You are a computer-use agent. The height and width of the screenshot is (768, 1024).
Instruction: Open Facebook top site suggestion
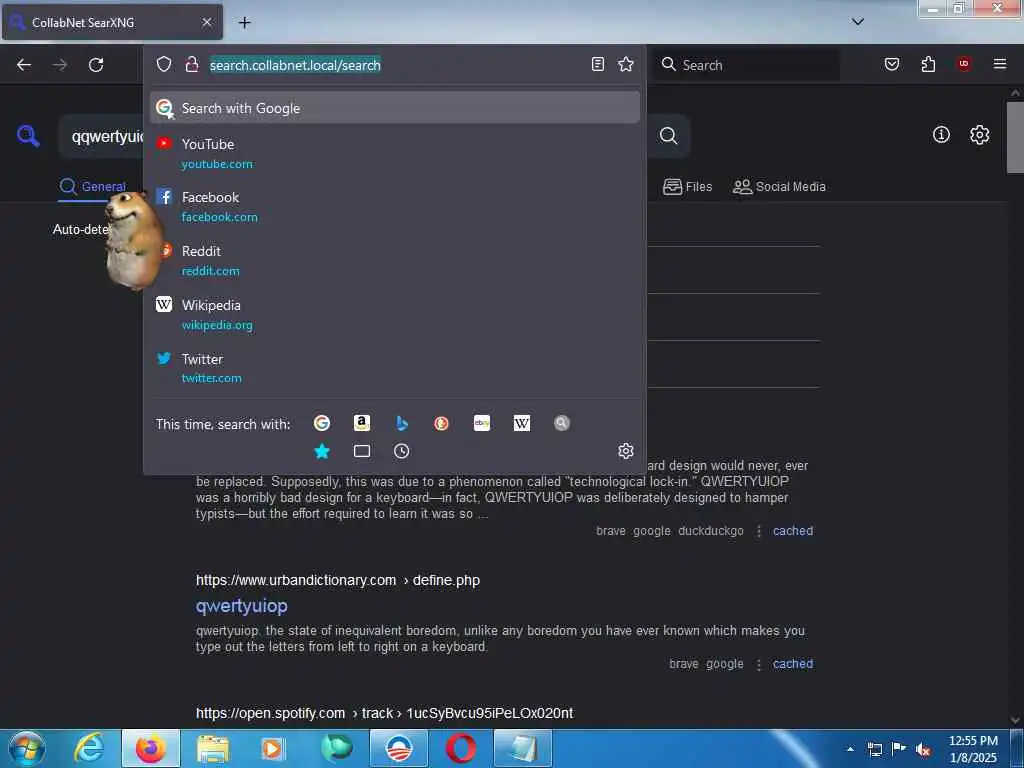tap(394, 207)
